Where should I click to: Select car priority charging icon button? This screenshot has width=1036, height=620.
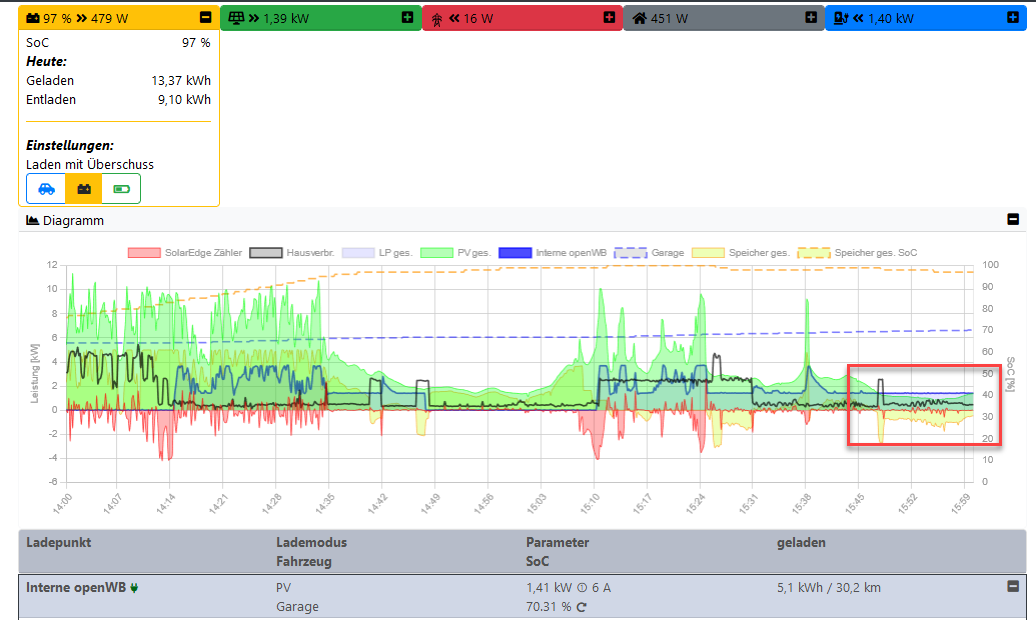46,189
